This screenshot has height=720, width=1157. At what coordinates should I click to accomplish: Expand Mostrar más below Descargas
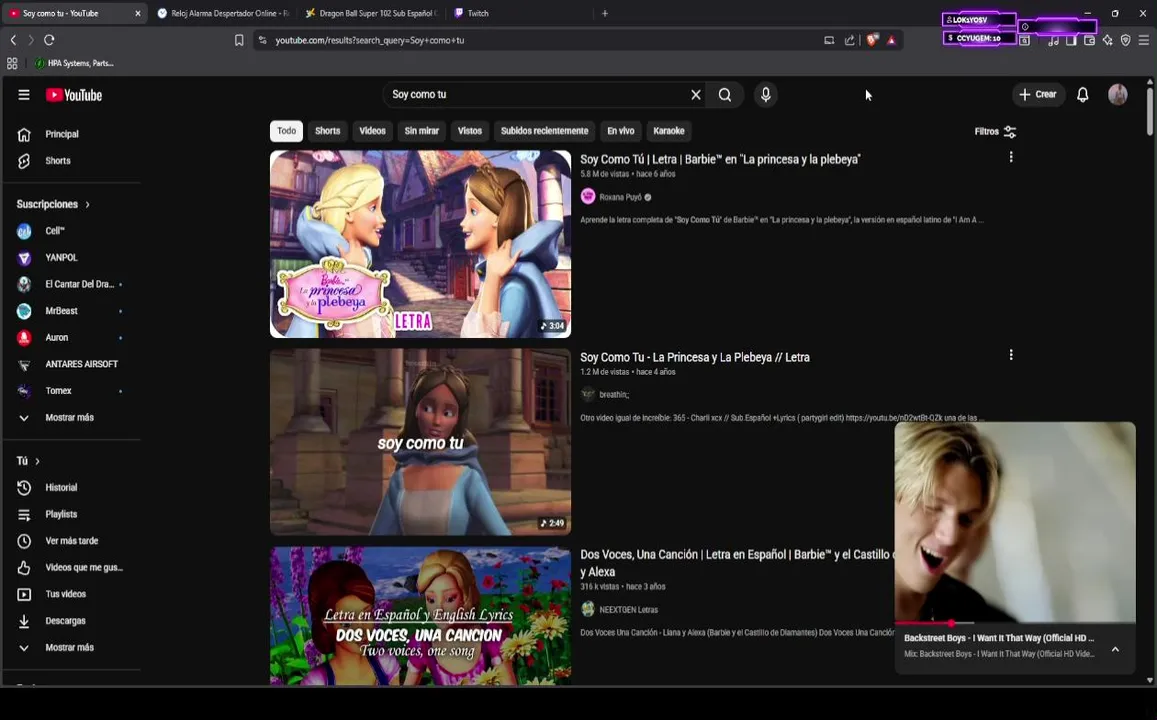[71, 648]
